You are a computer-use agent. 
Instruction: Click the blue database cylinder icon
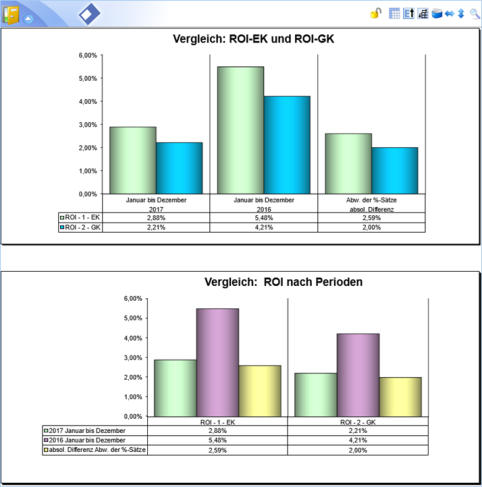437,14
